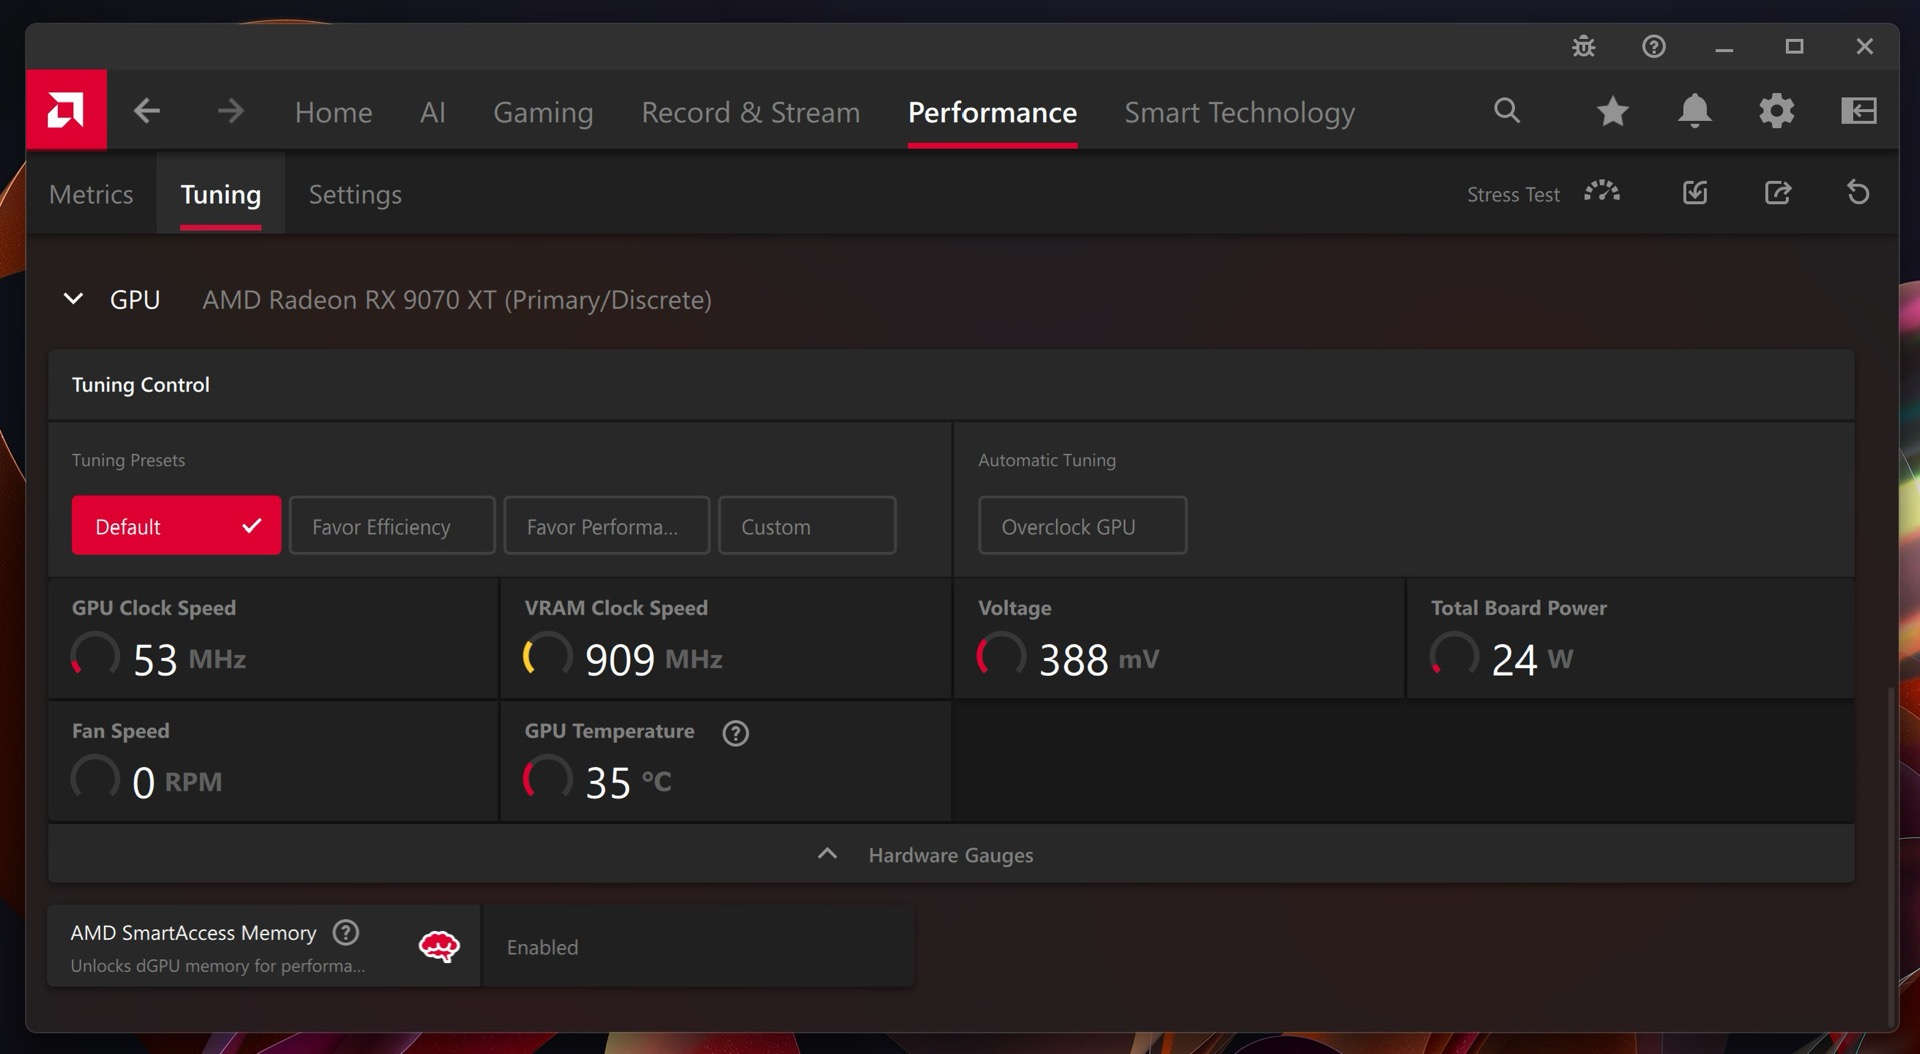The width and height of the screenshot is (1920, 1054).
Task: Click the Overclock GPU button
Action: click(1082, 525)
